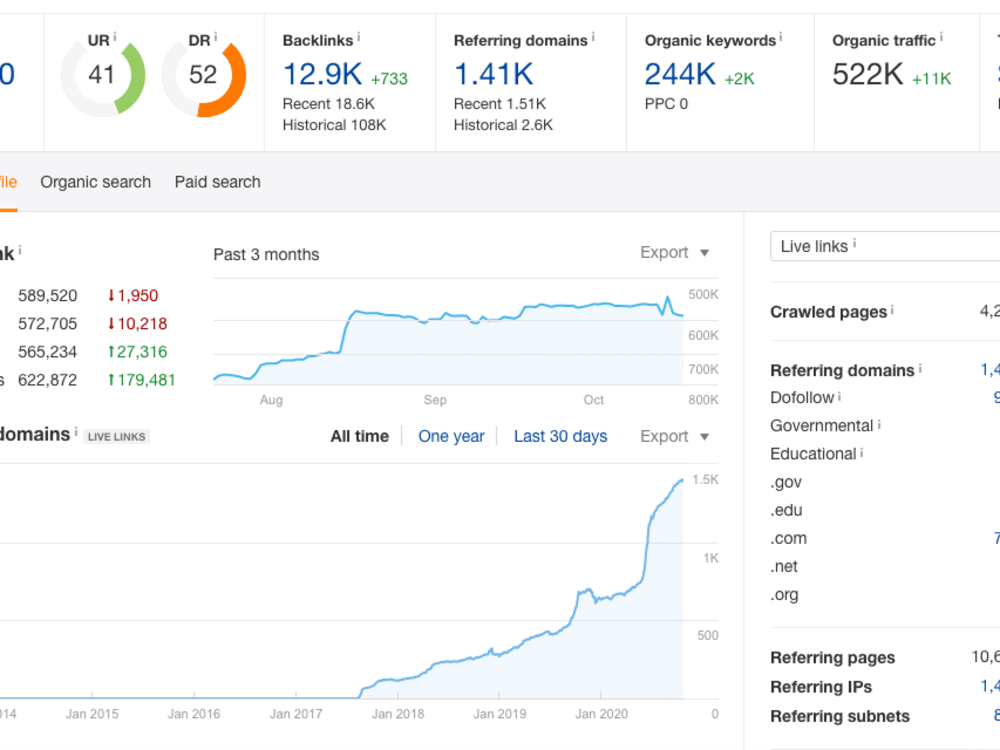Click the Backlinks info icon
This screenshot has height=750, width=1000.
point(358,38)
